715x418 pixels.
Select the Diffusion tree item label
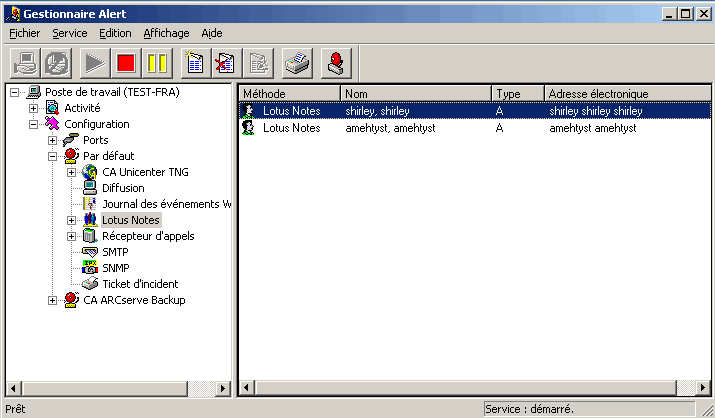pyautogui.click(x=123, y=188)
